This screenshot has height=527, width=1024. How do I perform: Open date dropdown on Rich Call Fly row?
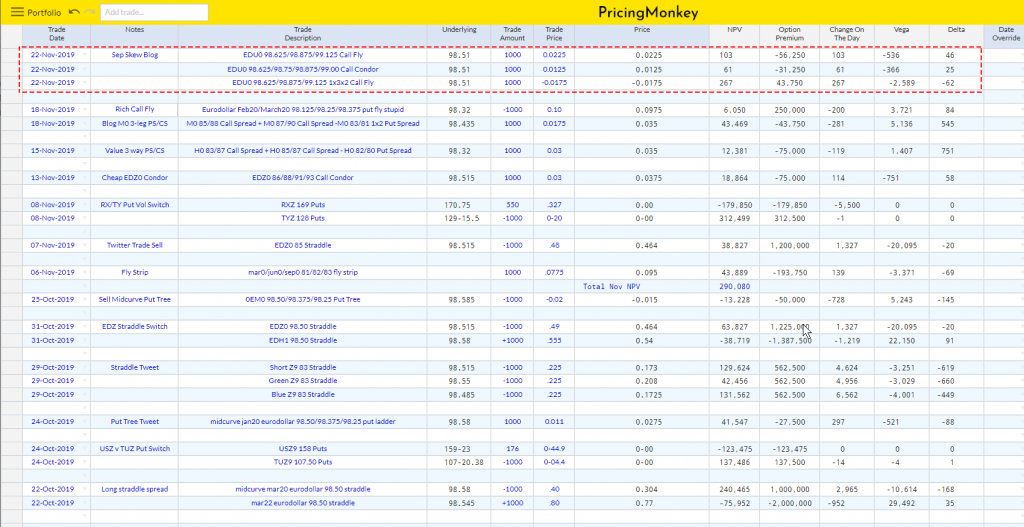pos(85,110)
